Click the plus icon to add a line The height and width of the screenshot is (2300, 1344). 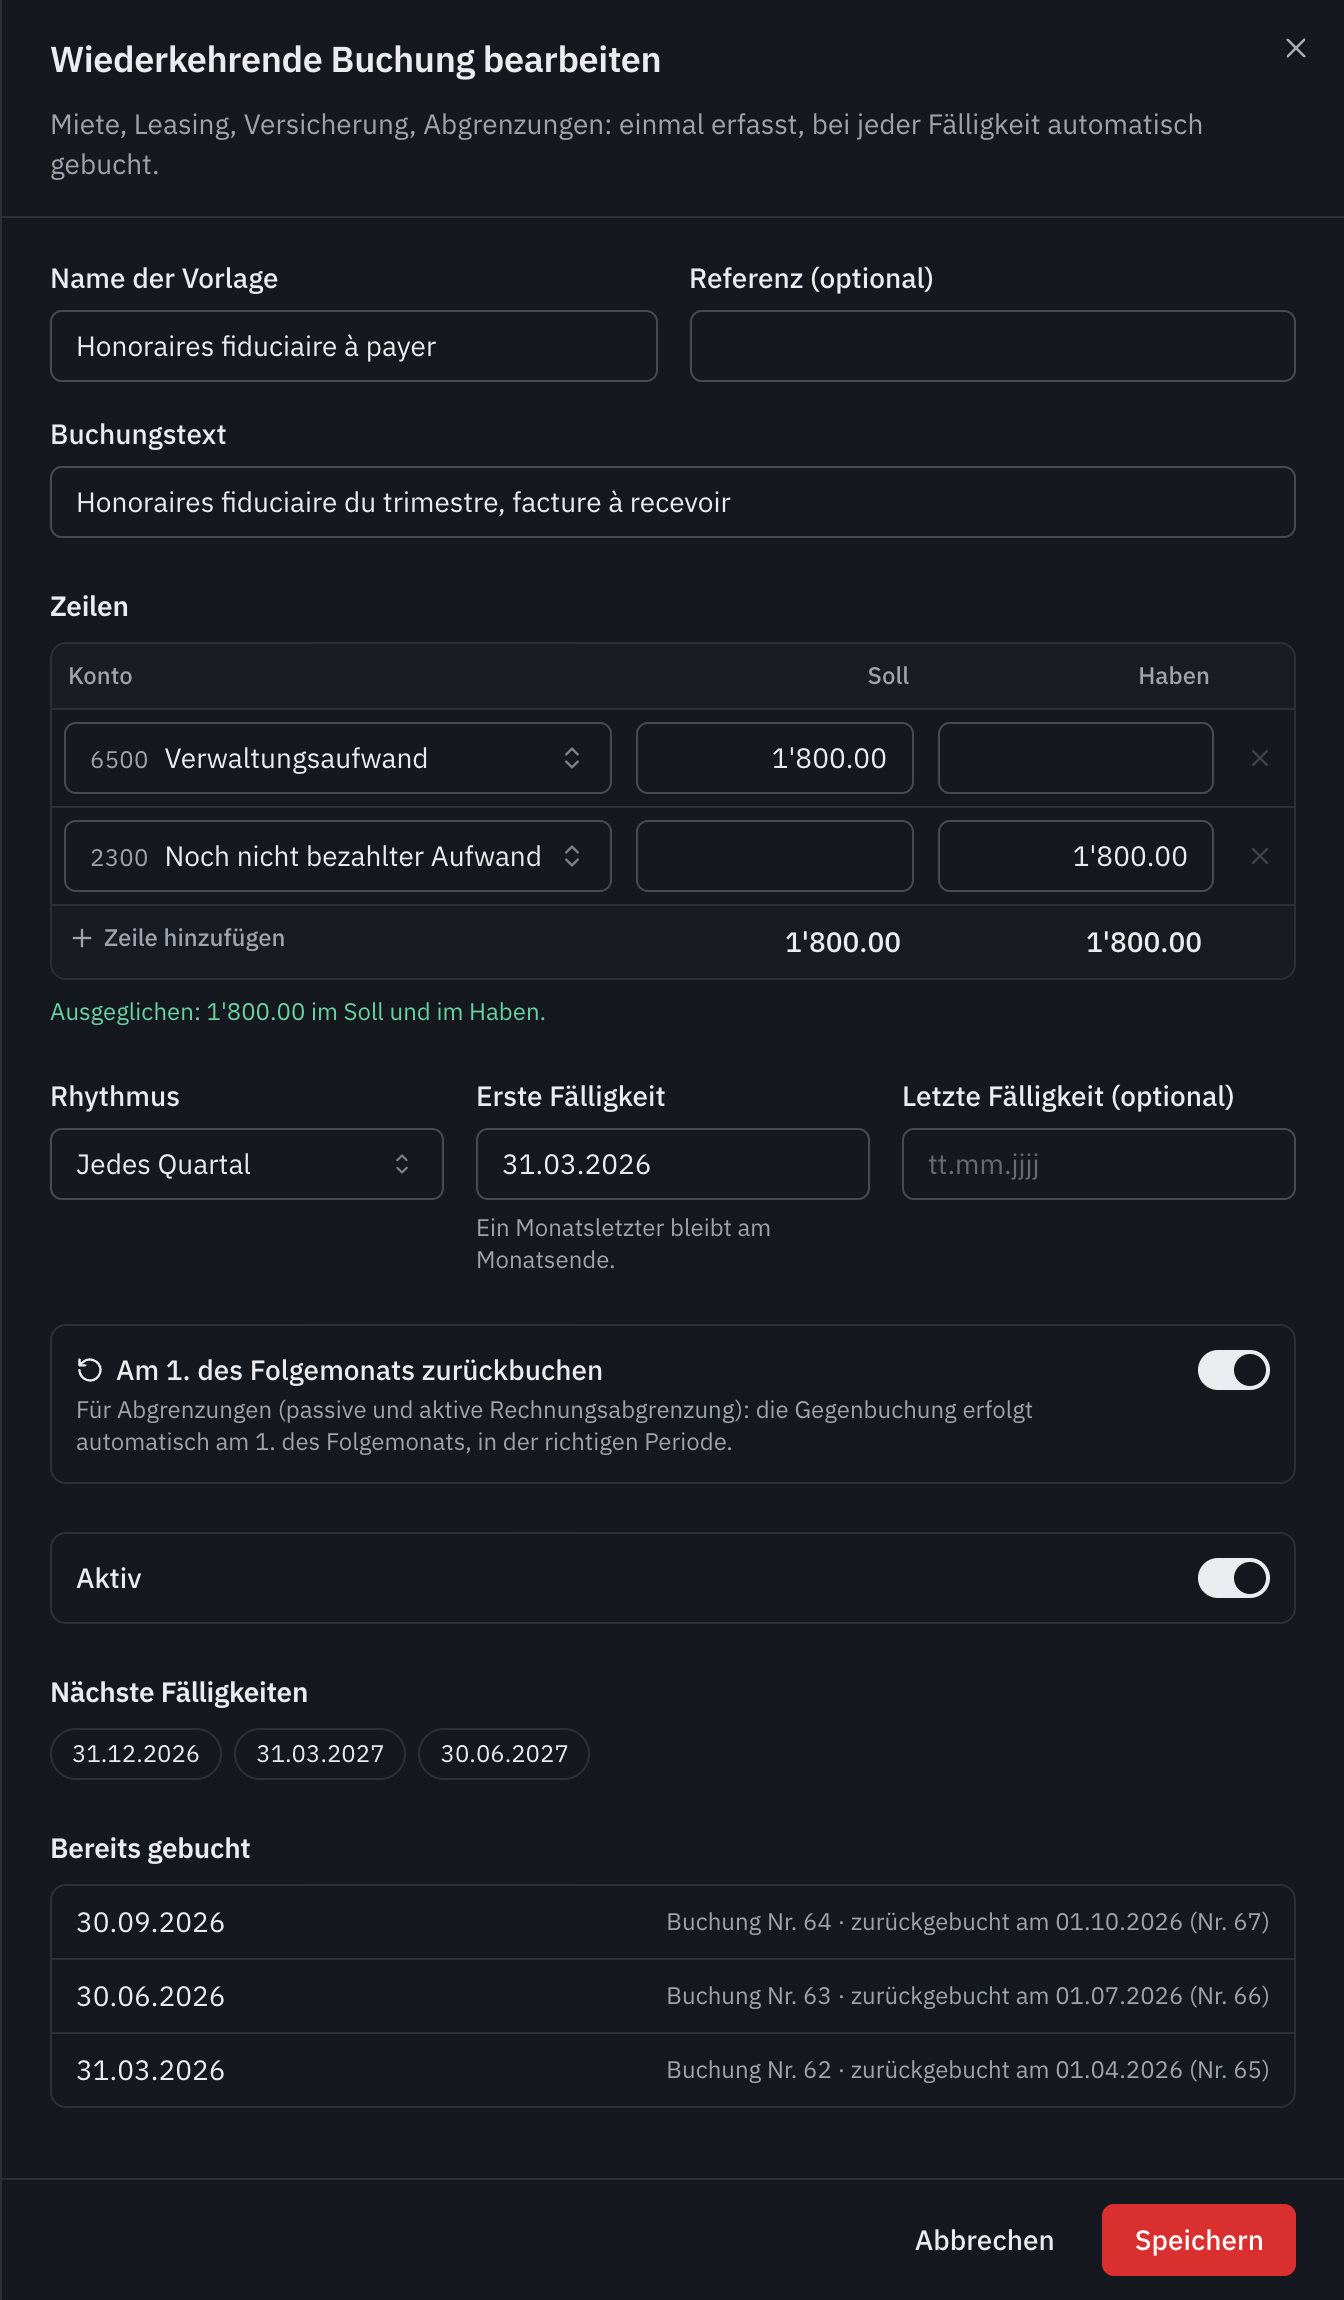click(x=82, y=938)
